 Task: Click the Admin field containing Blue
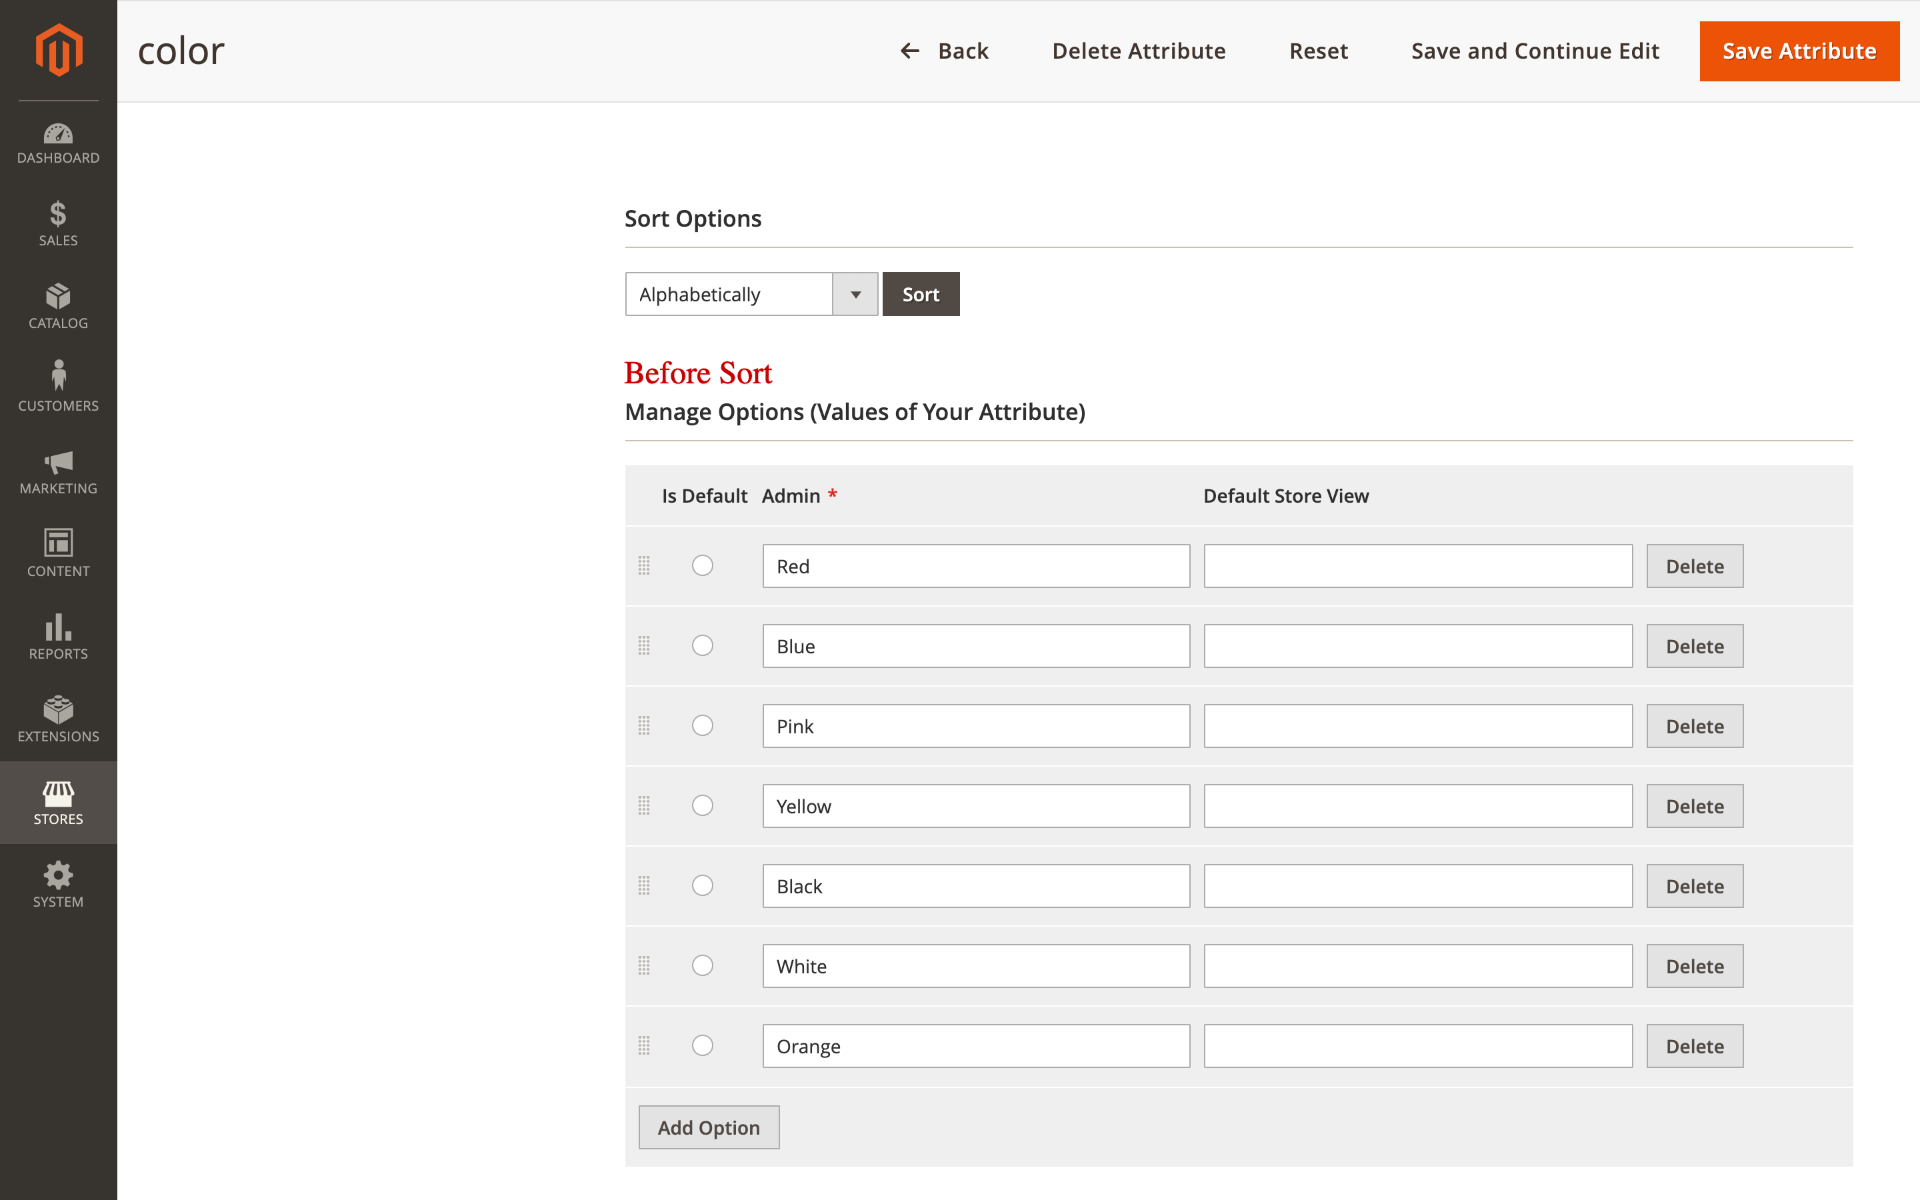[x=976, y=646]
